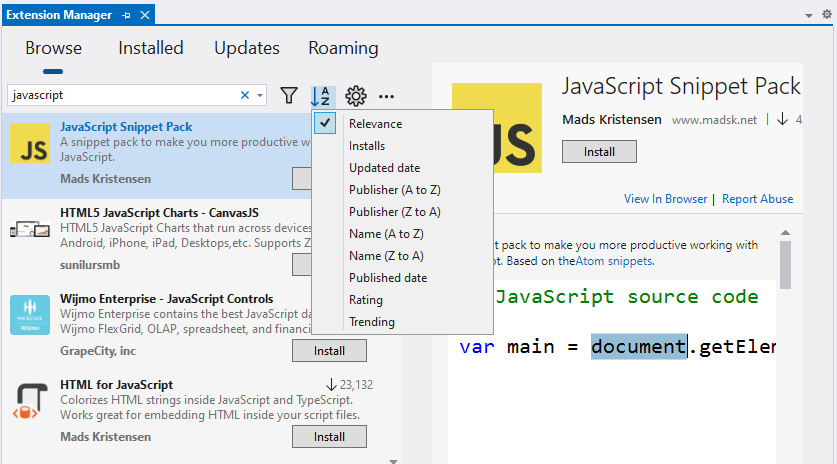Image resolution: width=837 pixels, height=464 pixels.
Task: Open View In Browser link
Action: 665,199
